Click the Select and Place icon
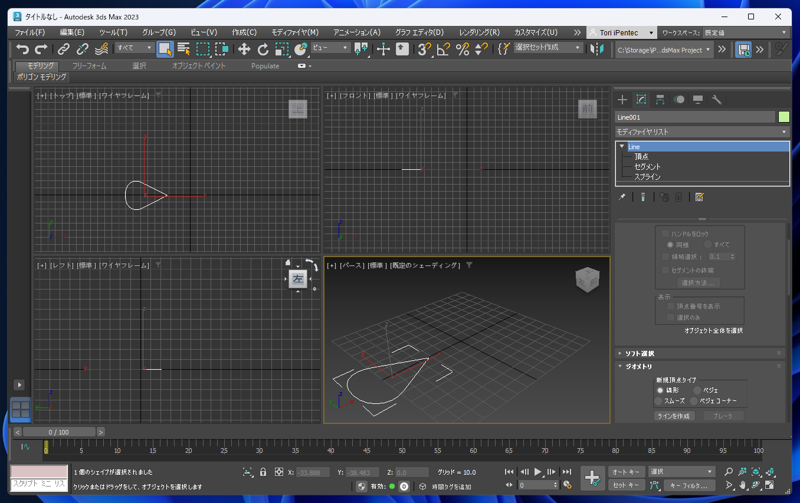The height and width of the screenshot is (503, 800). pos(301,49)
